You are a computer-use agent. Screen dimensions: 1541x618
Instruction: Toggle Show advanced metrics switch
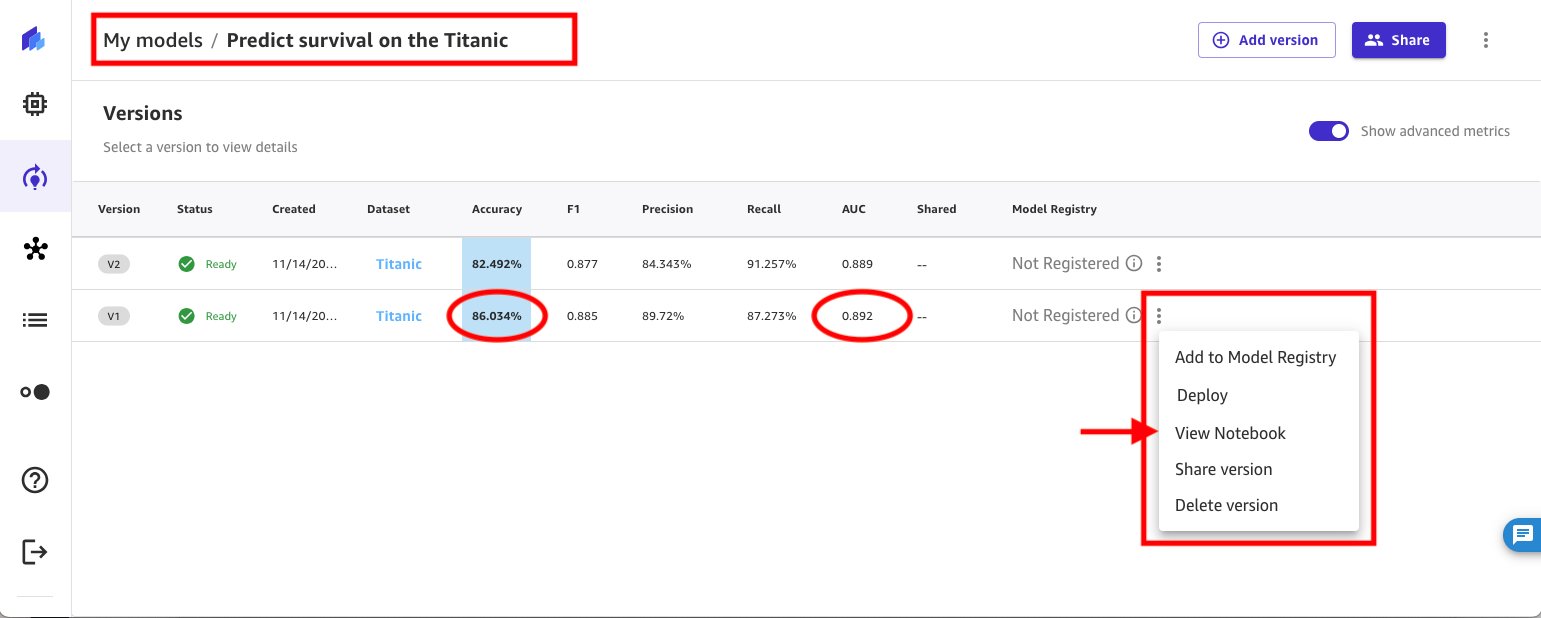click(1329, 131)
